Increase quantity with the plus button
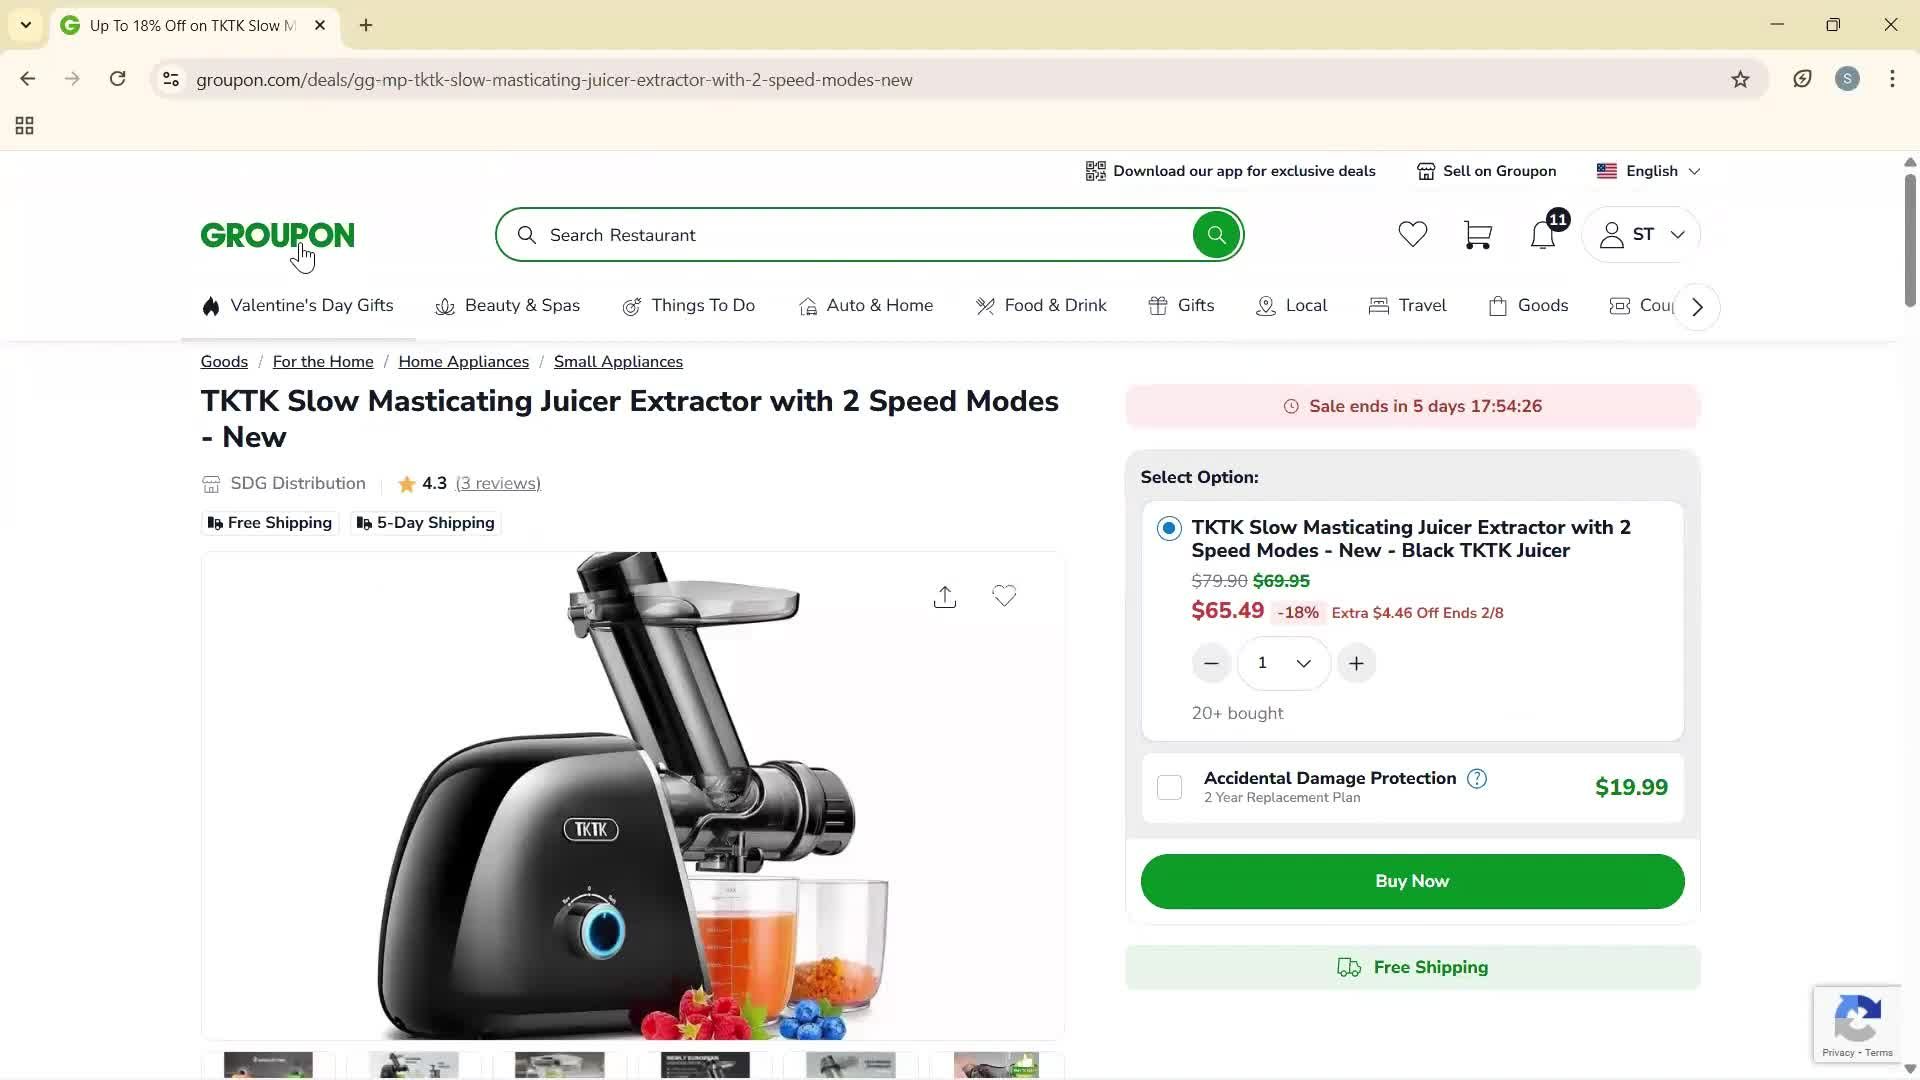The width and height of the screenshot is (1920, 1080). [x=1356, y=664]
